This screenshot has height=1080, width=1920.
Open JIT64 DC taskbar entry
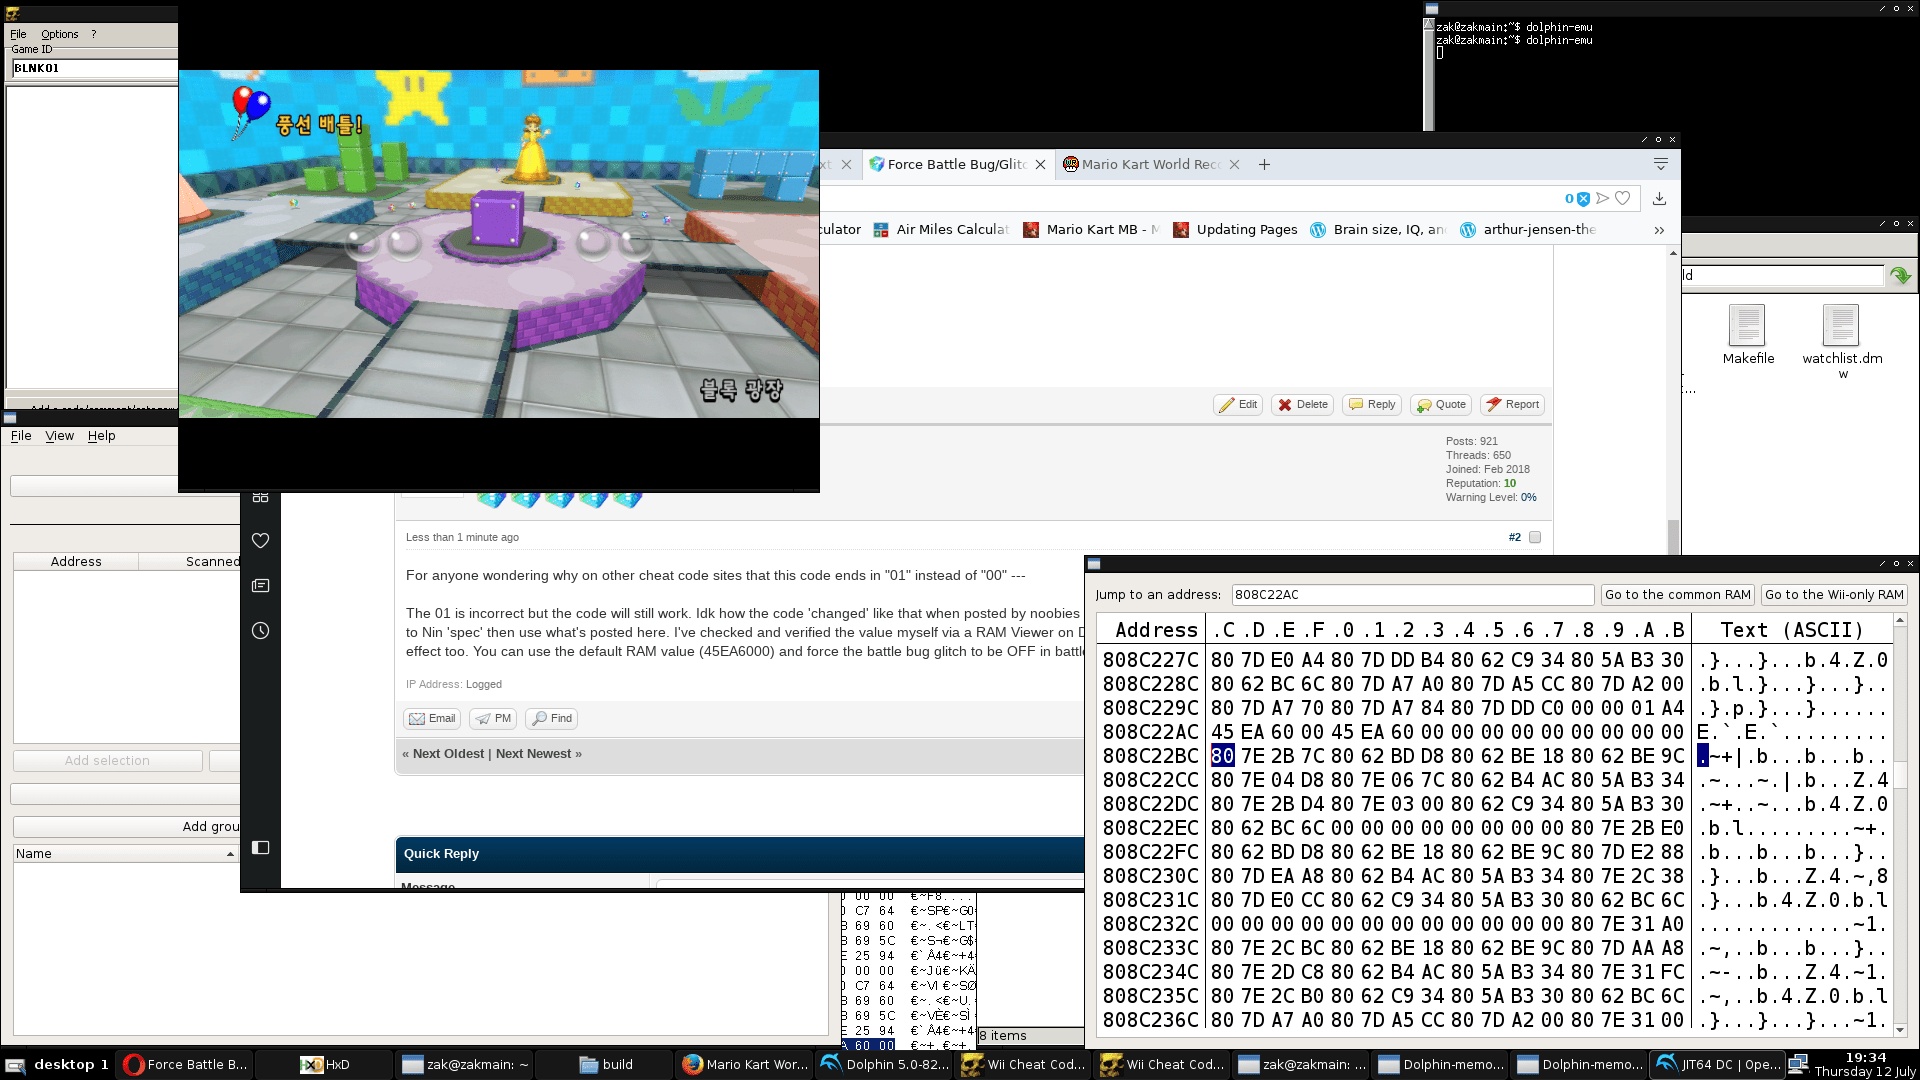pos(1717,1065)
